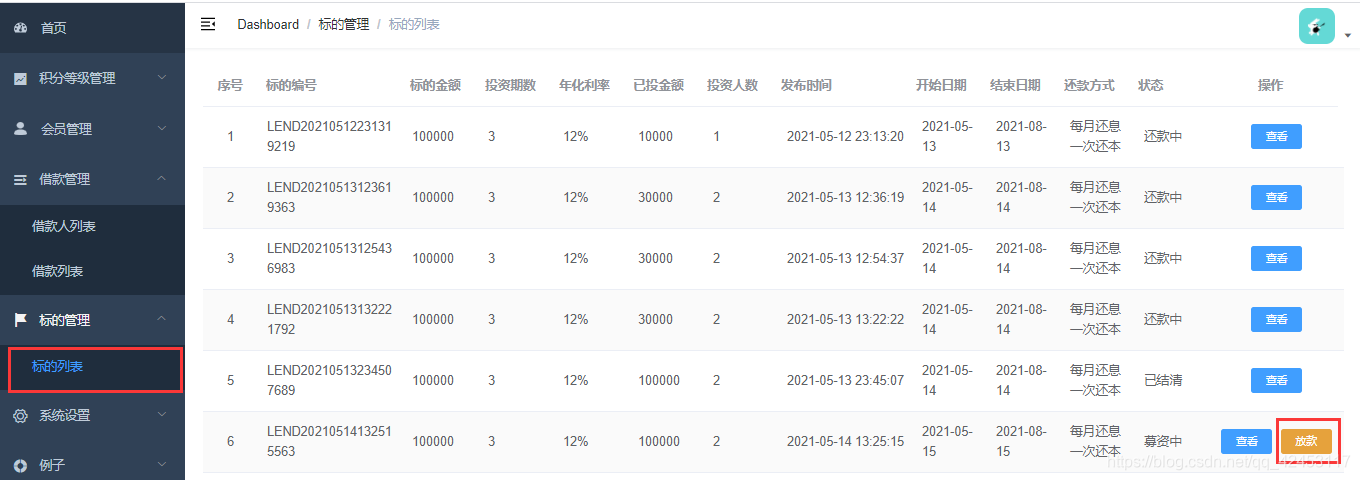Click publish time 2021-05-14 13:25:15
The image size is (1360, 480).
[845, 442]
